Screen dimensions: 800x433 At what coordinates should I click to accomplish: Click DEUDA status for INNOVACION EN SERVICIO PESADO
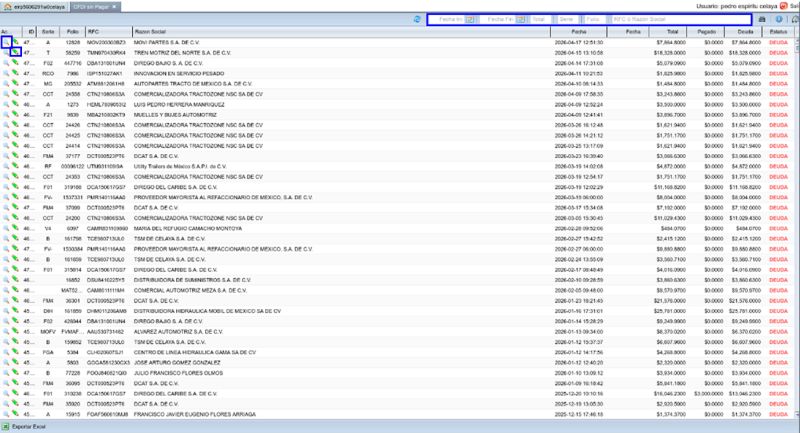click(x=778, y=73)
